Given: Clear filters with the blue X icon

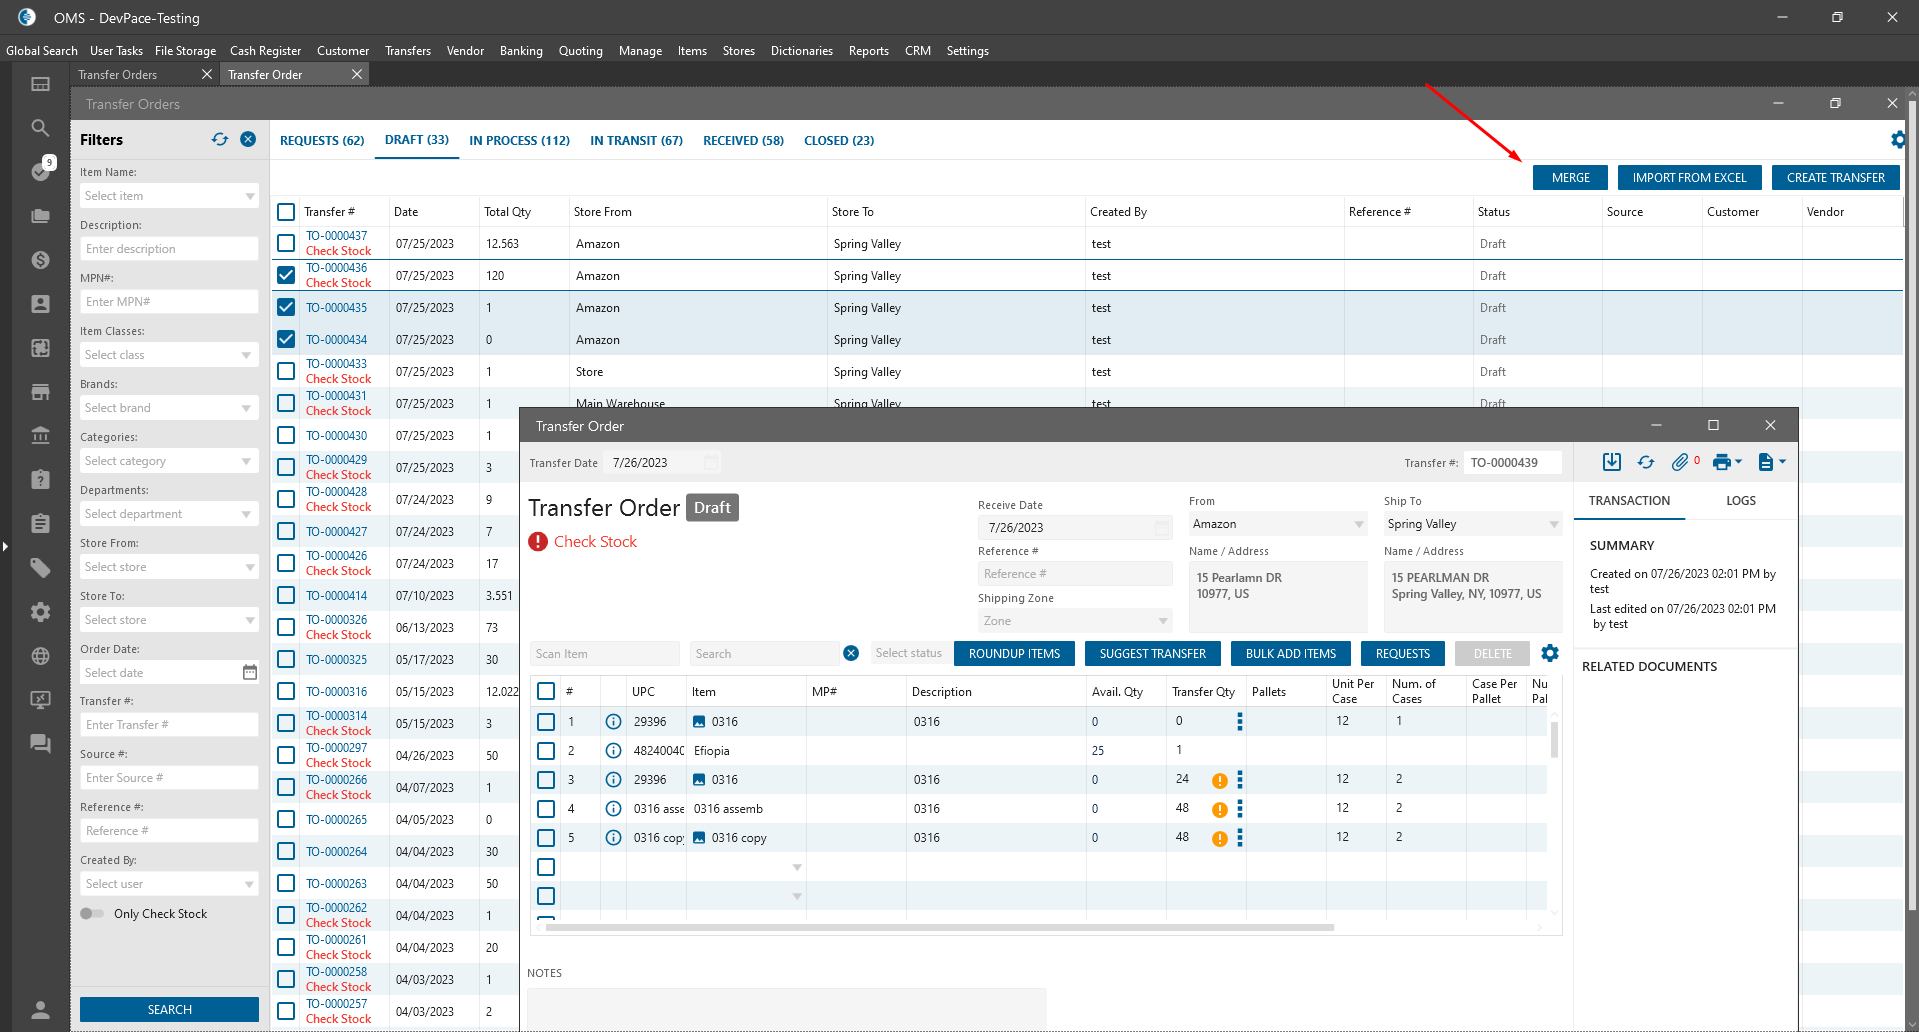Looking at the screenshot, I should [x=248, y=140].
